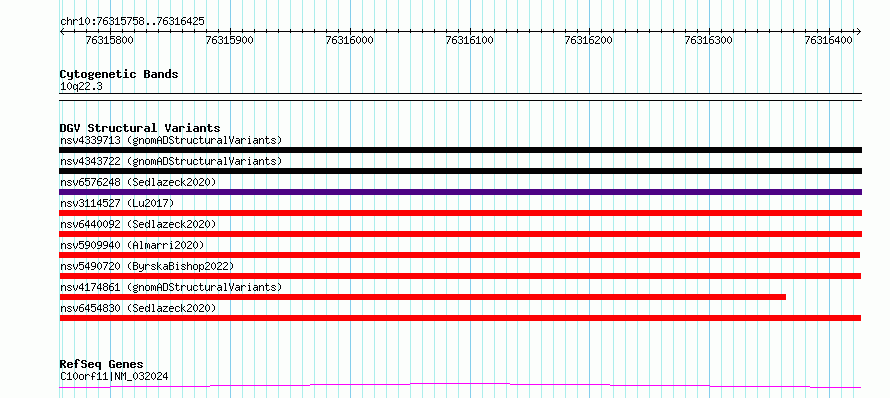Click the red bar for nsv6440092
The width and height of the screenshot is (890, 398).
click(460, 234)
